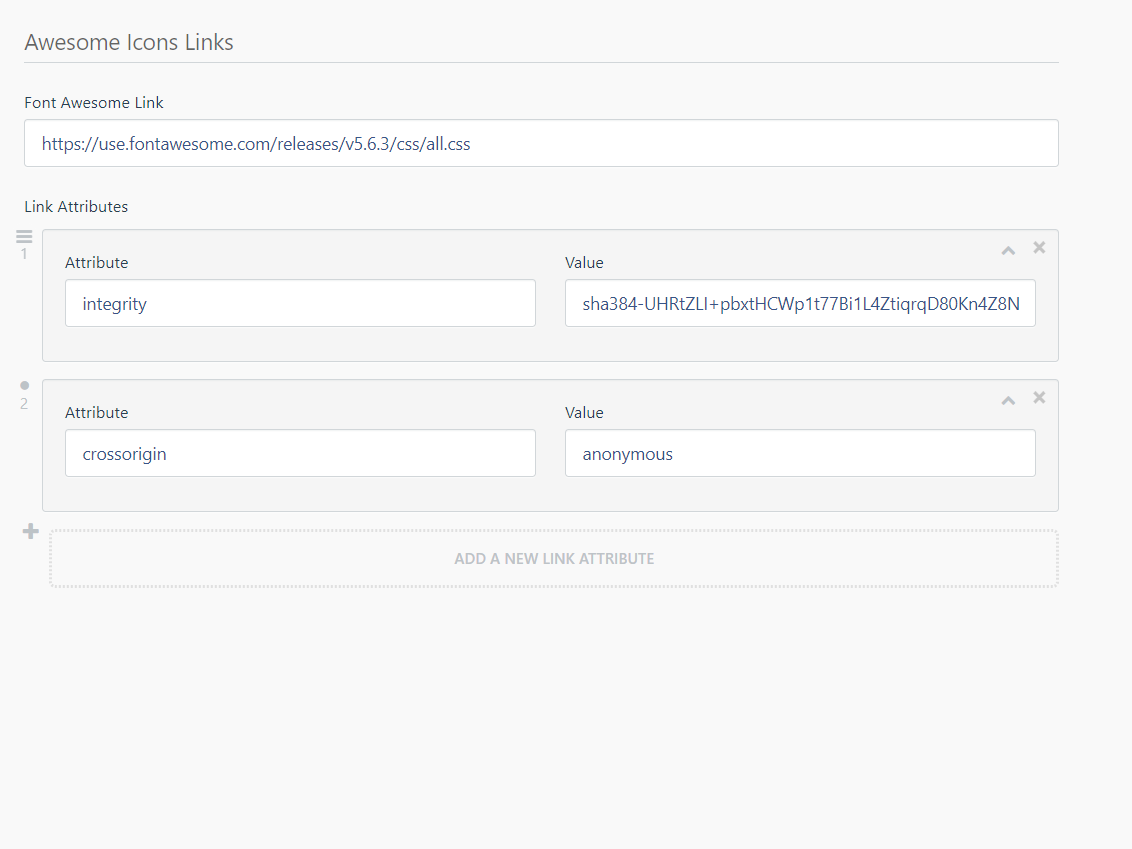Click the row number 1 next to the integrity row

point(24,254)
